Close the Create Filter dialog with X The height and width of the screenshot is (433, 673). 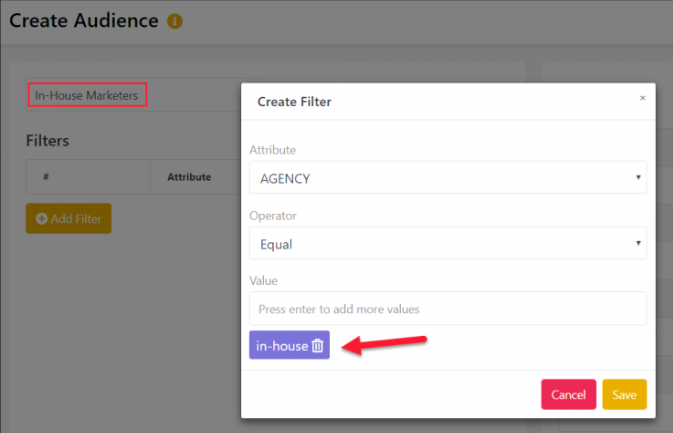click(x=643, y=98)
